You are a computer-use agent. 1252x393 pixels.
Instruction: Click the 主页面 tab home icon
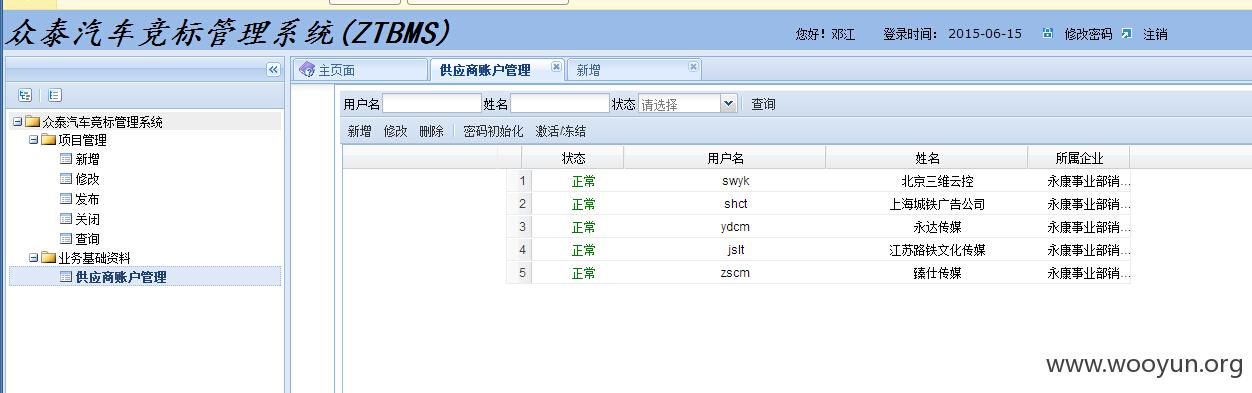tap(308, 70)
